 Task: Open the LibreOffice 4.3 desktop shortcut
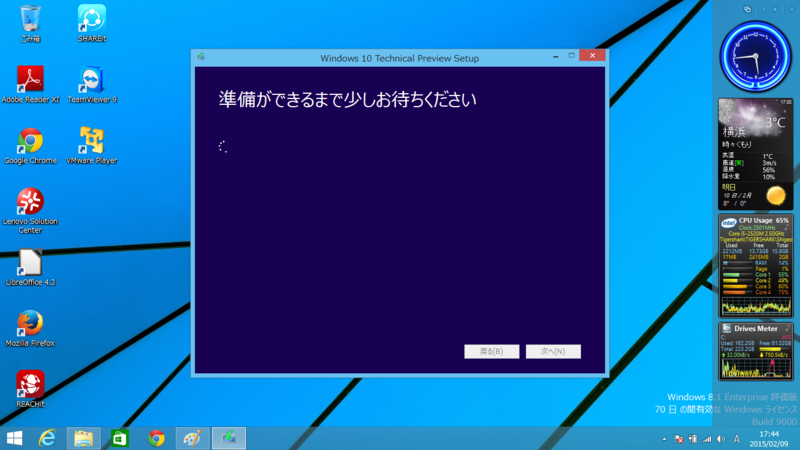pyautogui.click(x=31, y=267)
